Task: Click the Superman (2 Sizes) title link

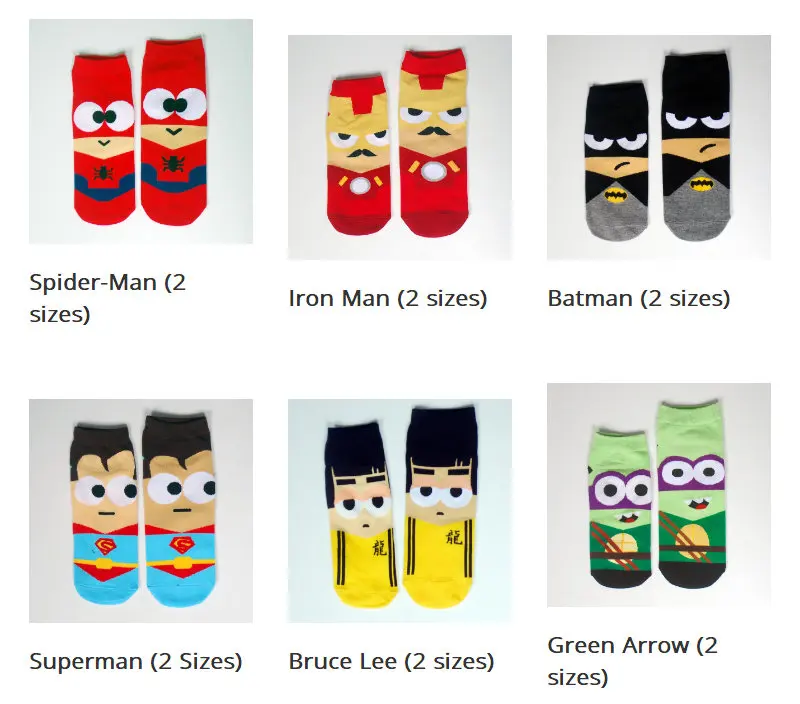Action: [x=136, y=661]
